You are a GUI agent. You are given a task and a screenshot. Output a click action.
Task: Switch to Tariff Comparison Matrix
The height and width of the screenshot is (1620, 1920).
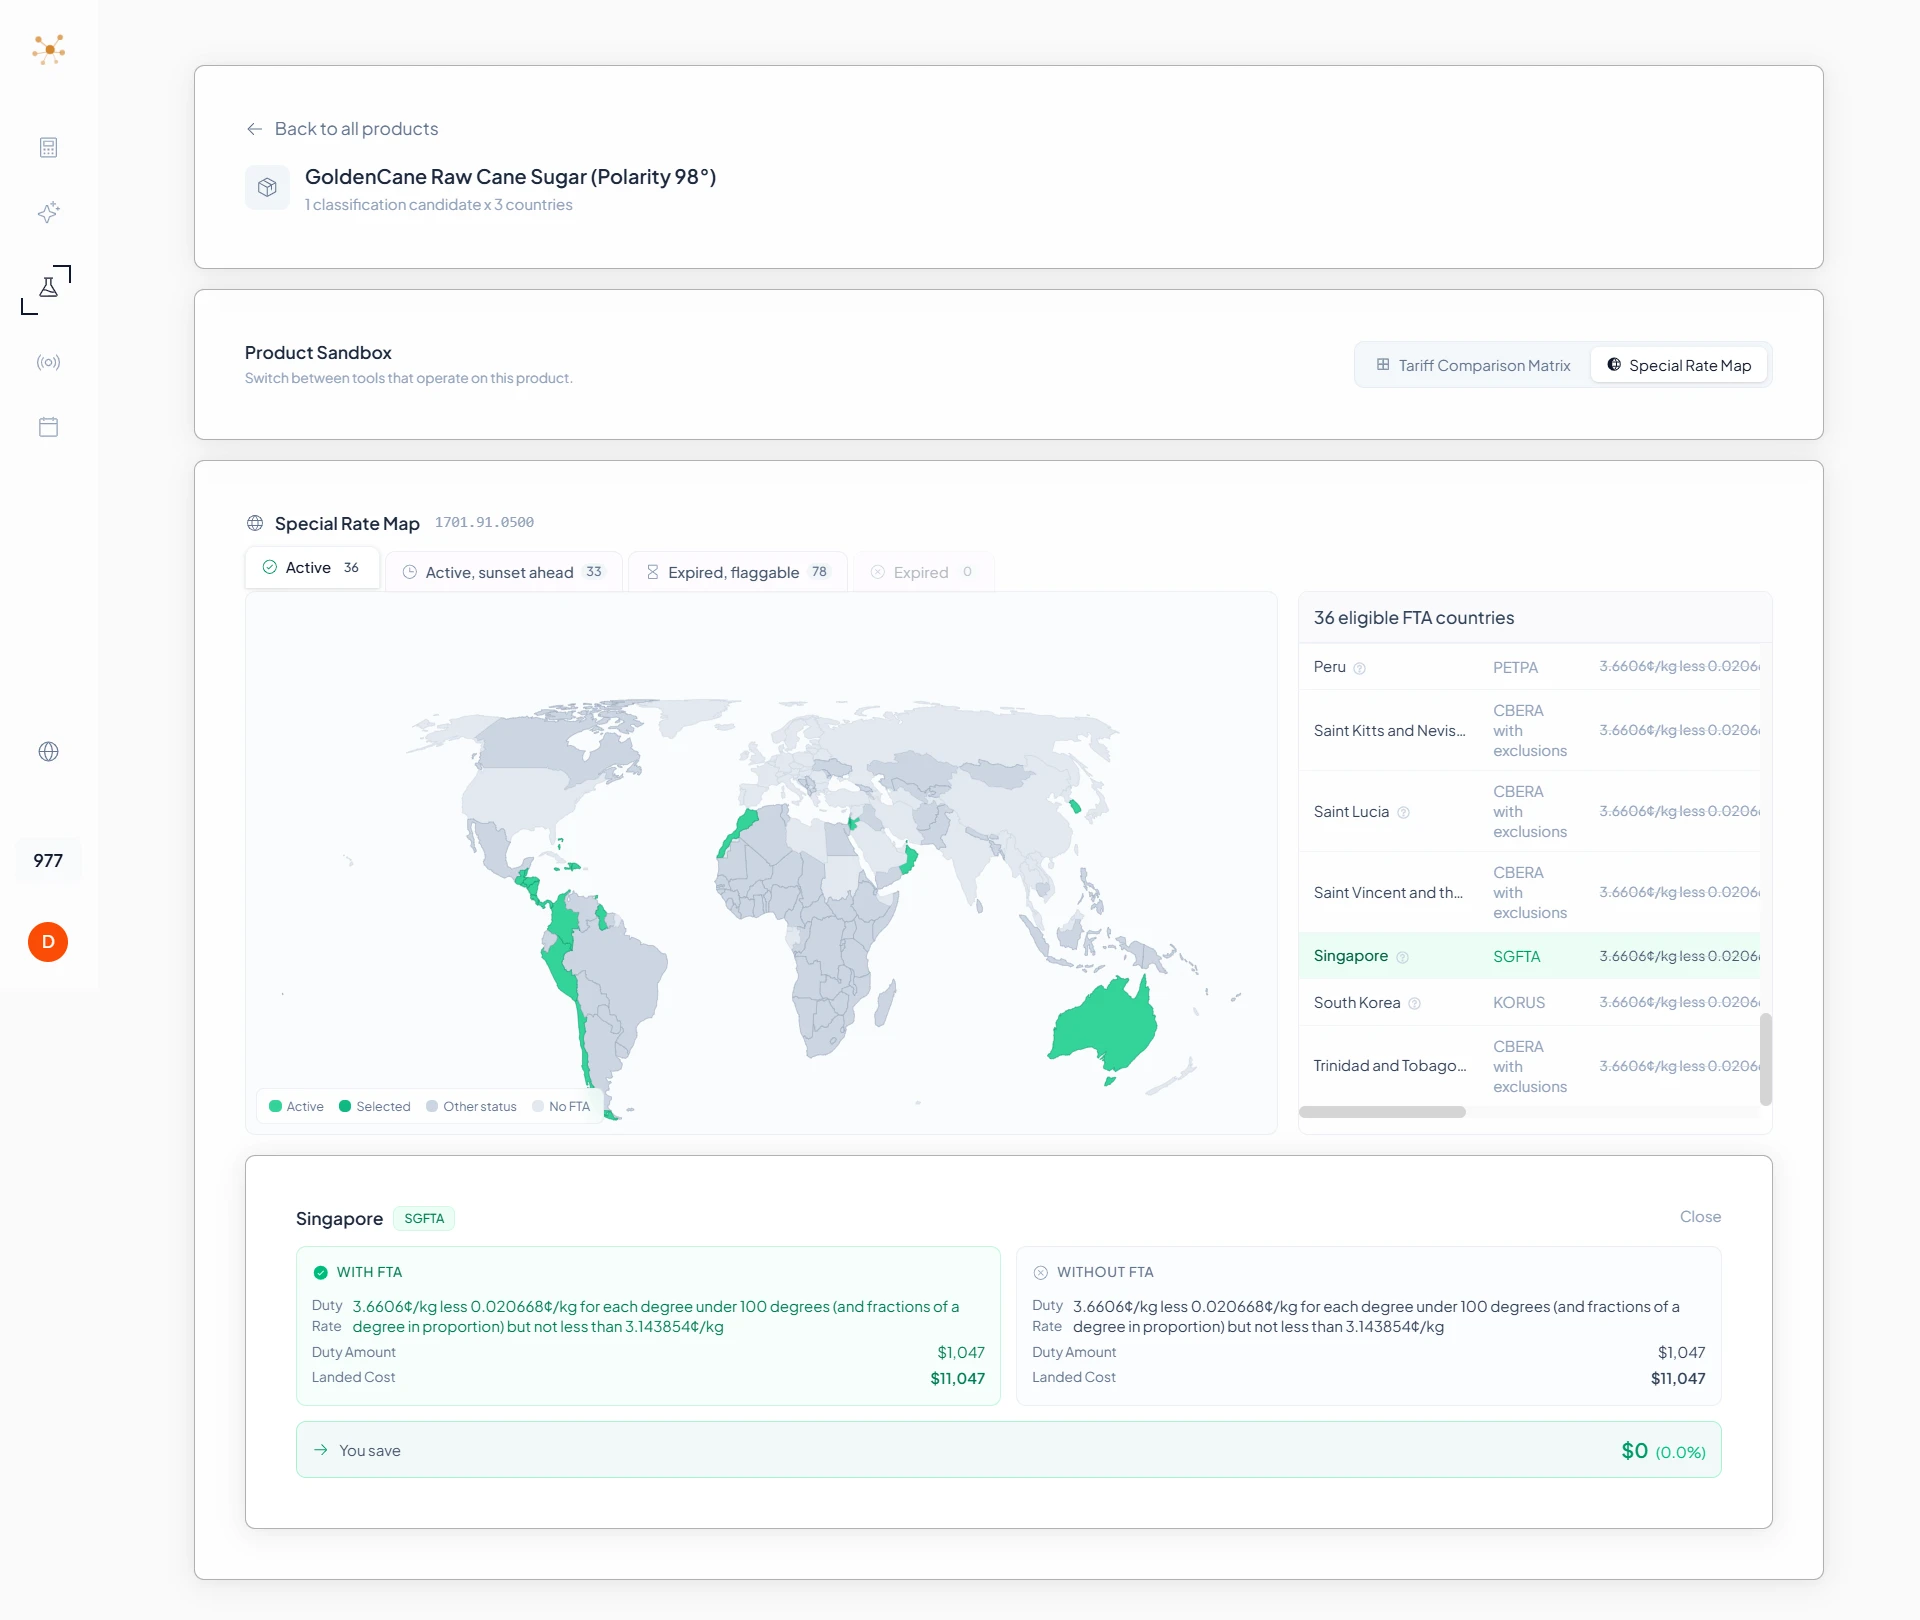pos(1473,365)
